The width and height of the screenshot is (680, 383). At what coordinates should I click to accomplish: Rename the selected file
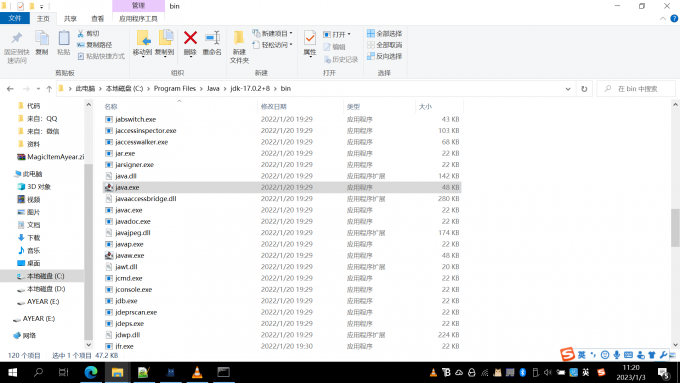pyautogui.click(x=212, y=43)
